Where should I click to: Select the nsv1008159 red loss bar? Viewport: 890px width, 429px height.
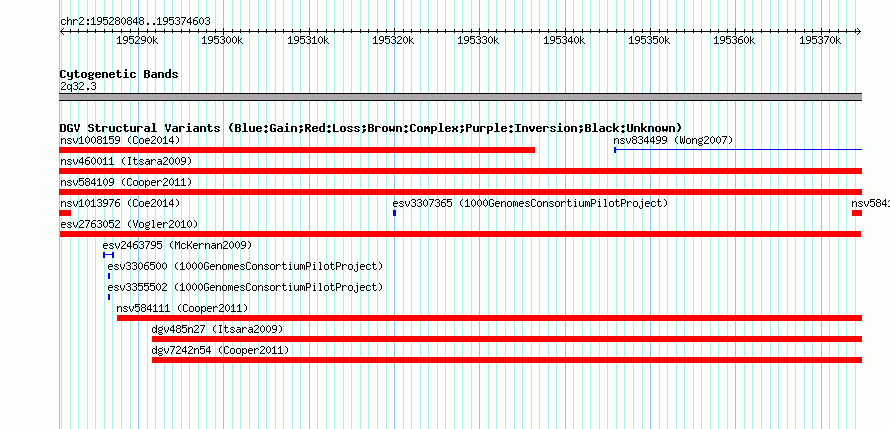[x=297, y=150]
